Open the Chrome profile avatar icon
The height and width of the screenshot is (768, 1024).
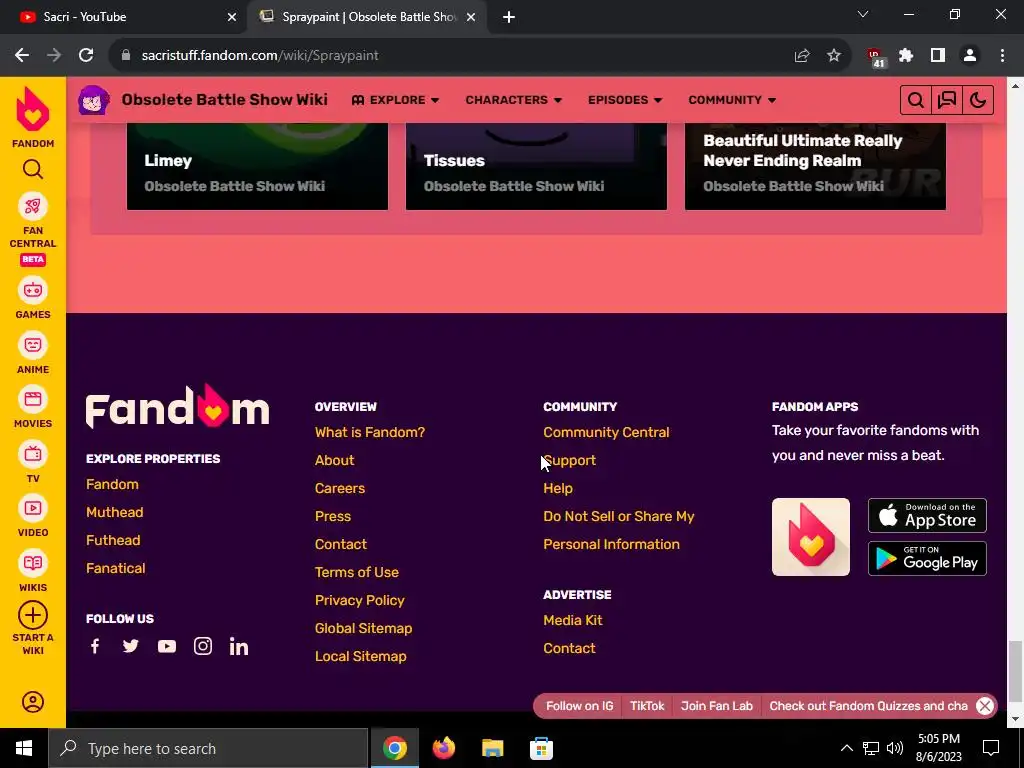pyautogui.click(x=970, y=56)
